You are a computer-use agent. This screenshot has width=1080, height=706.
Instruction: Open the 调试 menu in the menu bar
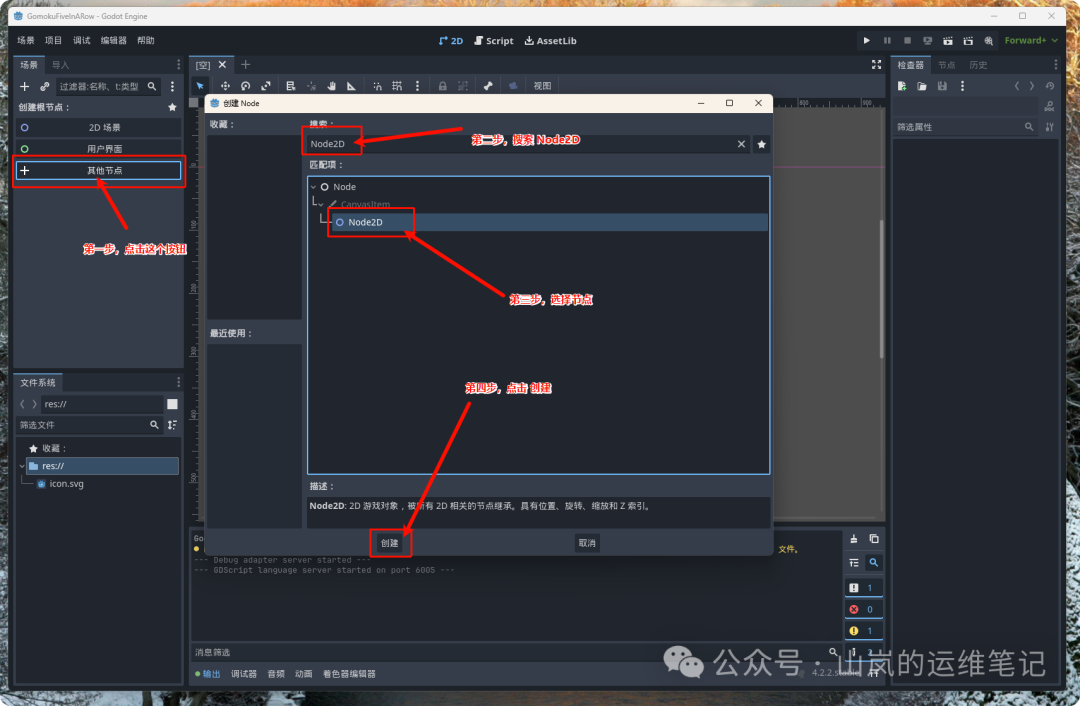pyautogui.click(x=81, y=41)
